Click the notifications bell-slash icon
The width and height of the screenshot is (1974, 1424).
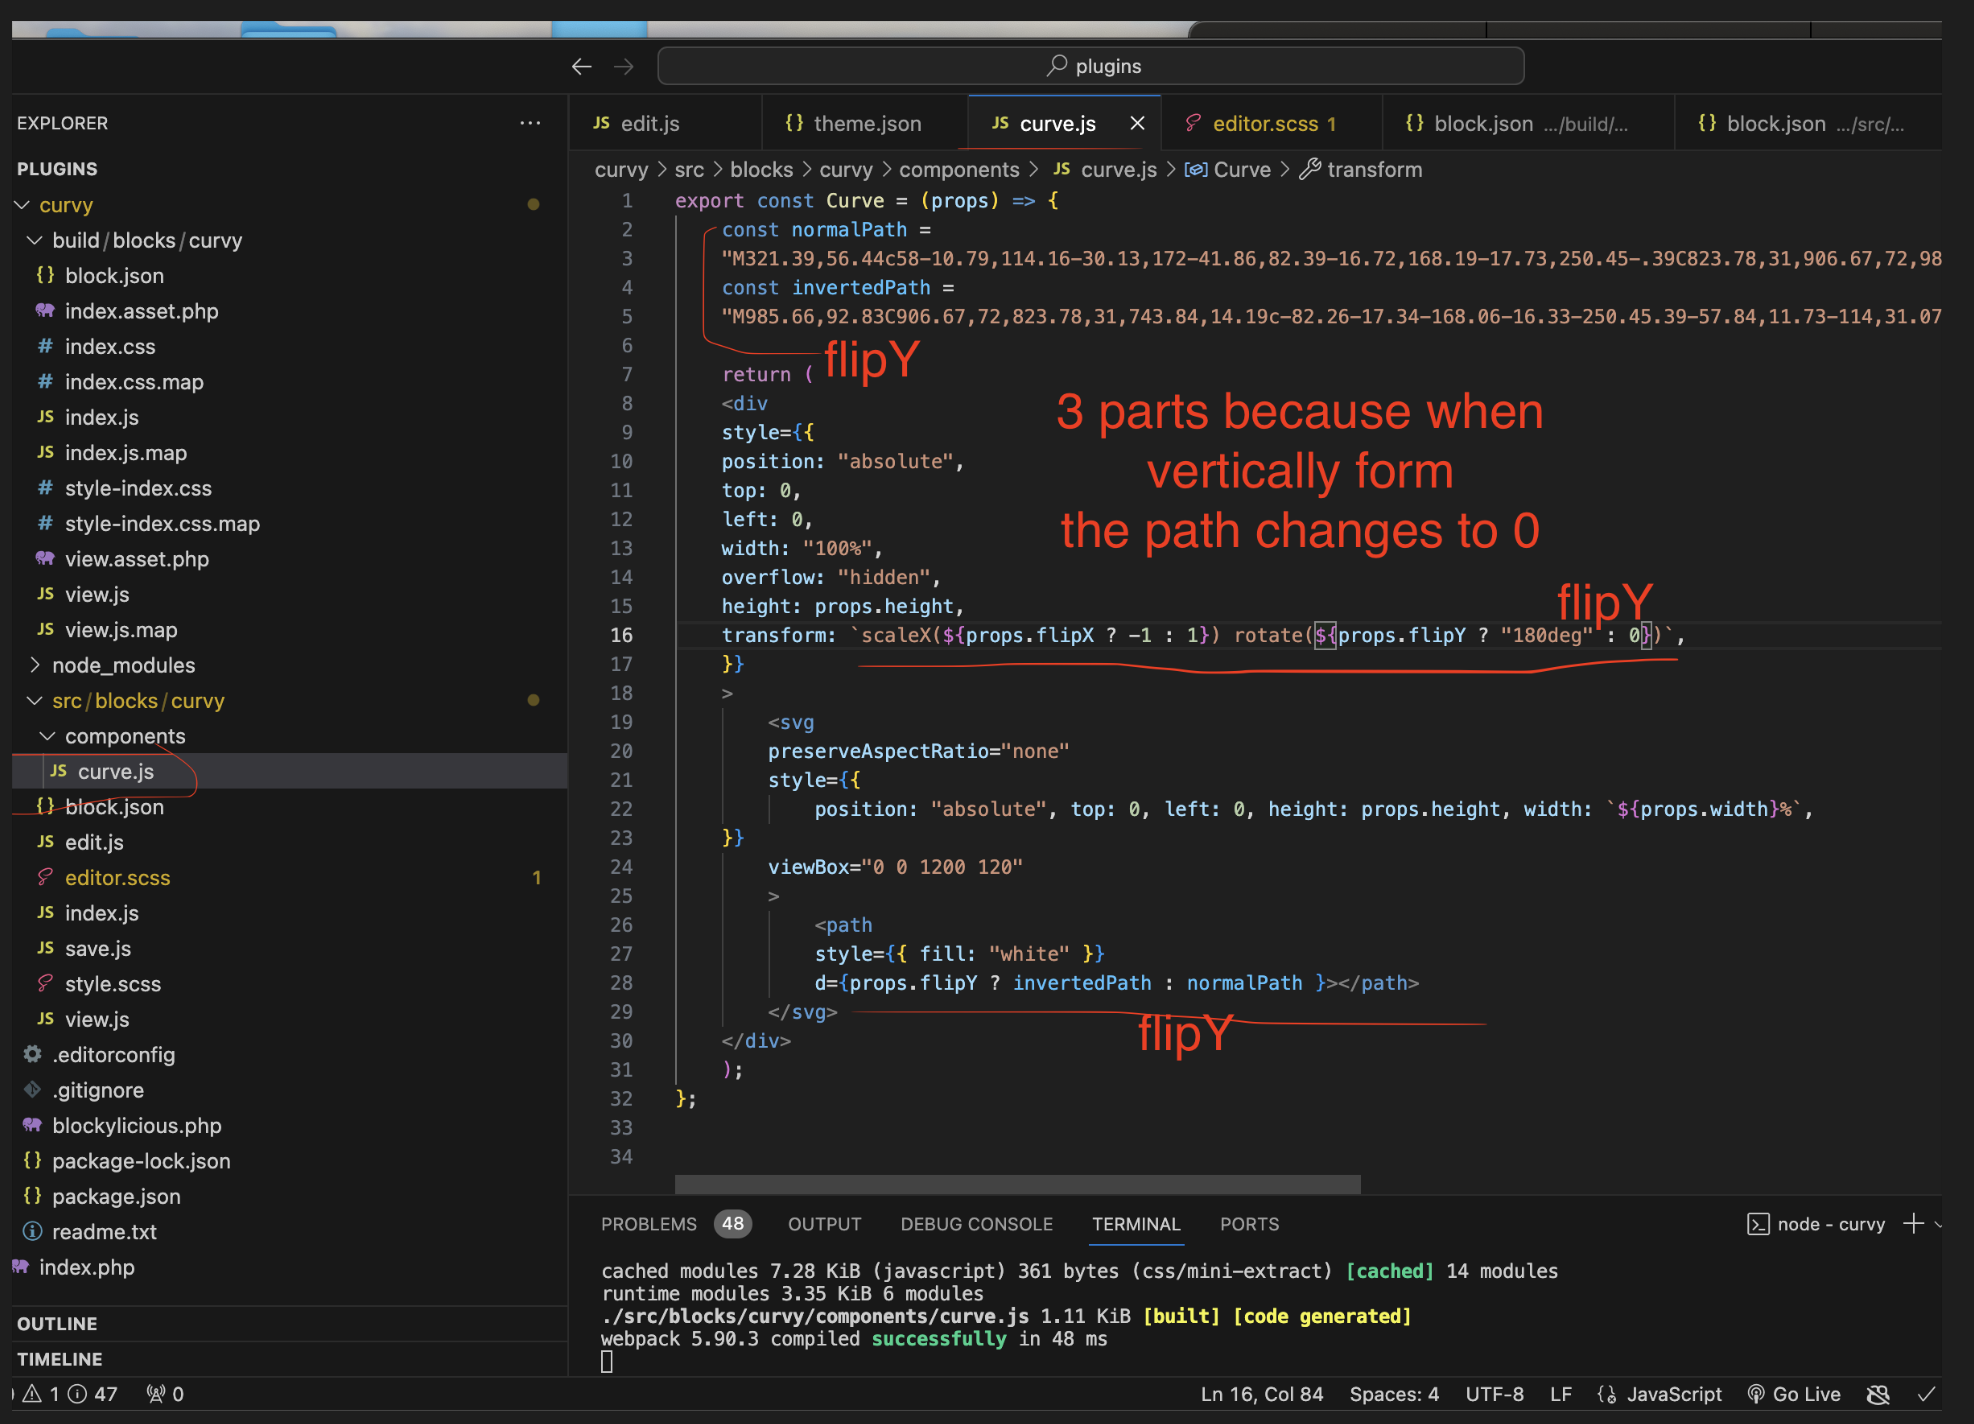[x=1879, y=1394]
